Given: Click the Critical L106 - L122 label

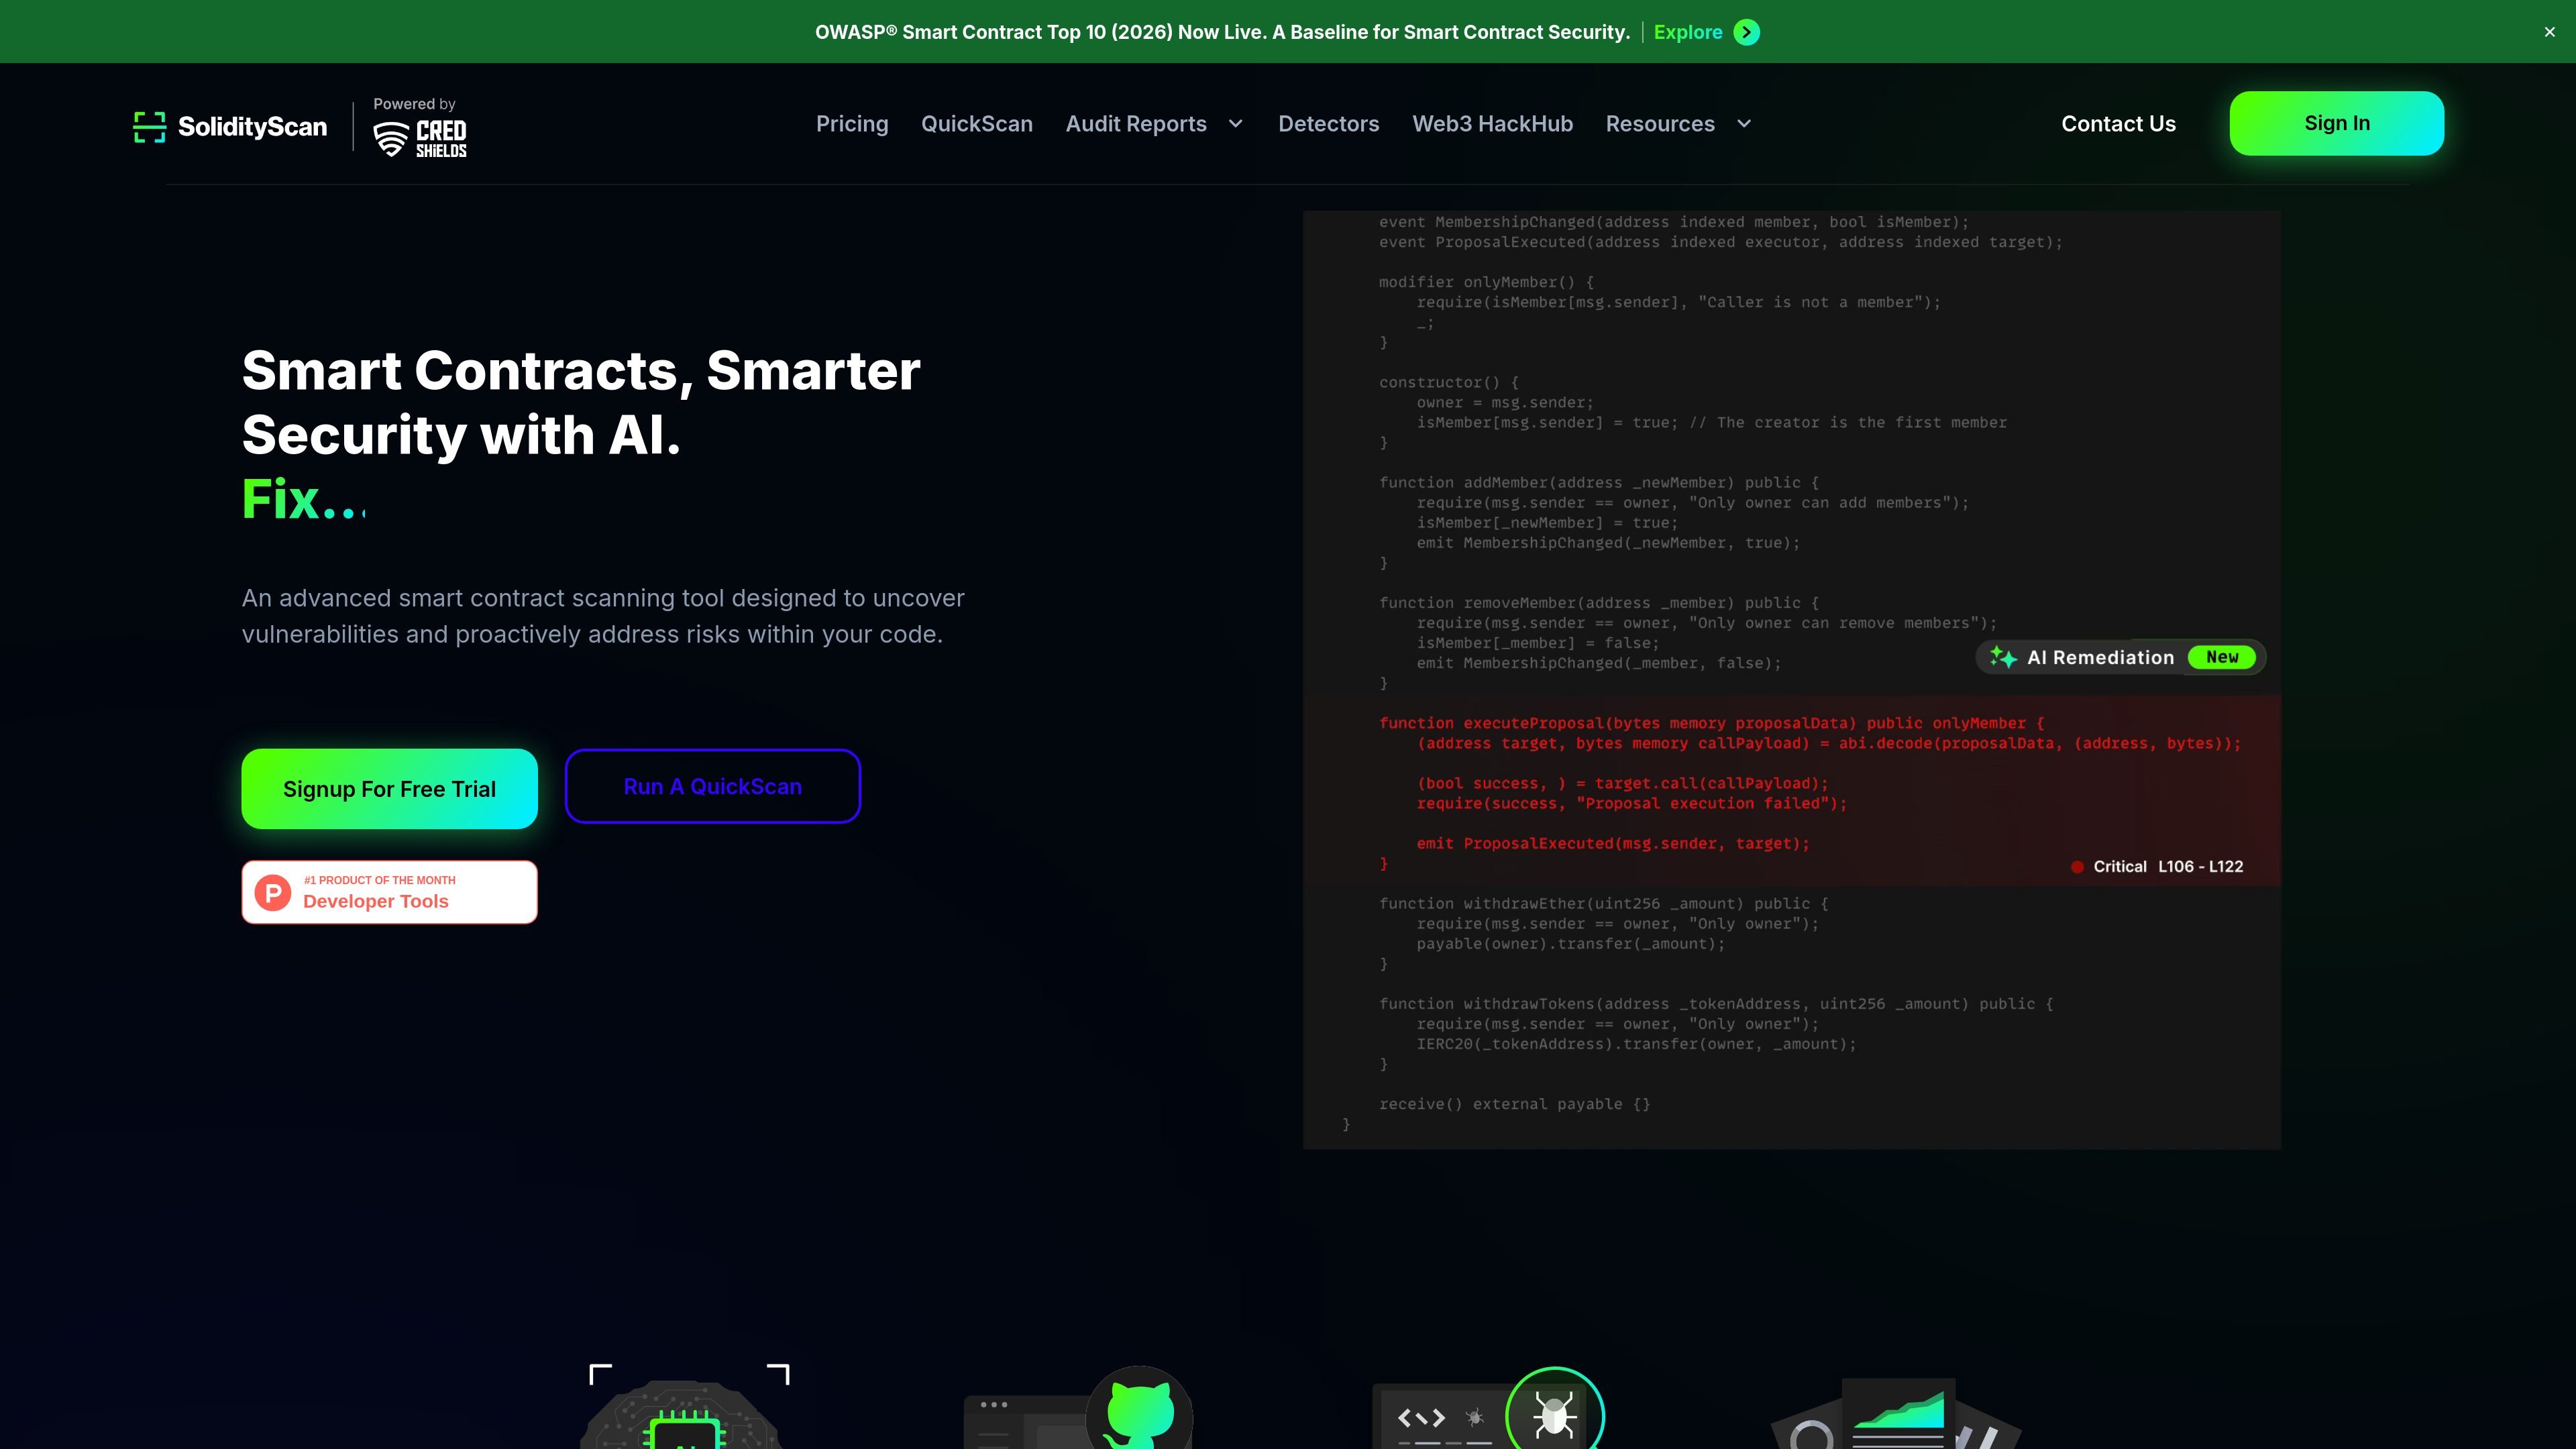Looking at the screenshot, I should point(2168,867).
